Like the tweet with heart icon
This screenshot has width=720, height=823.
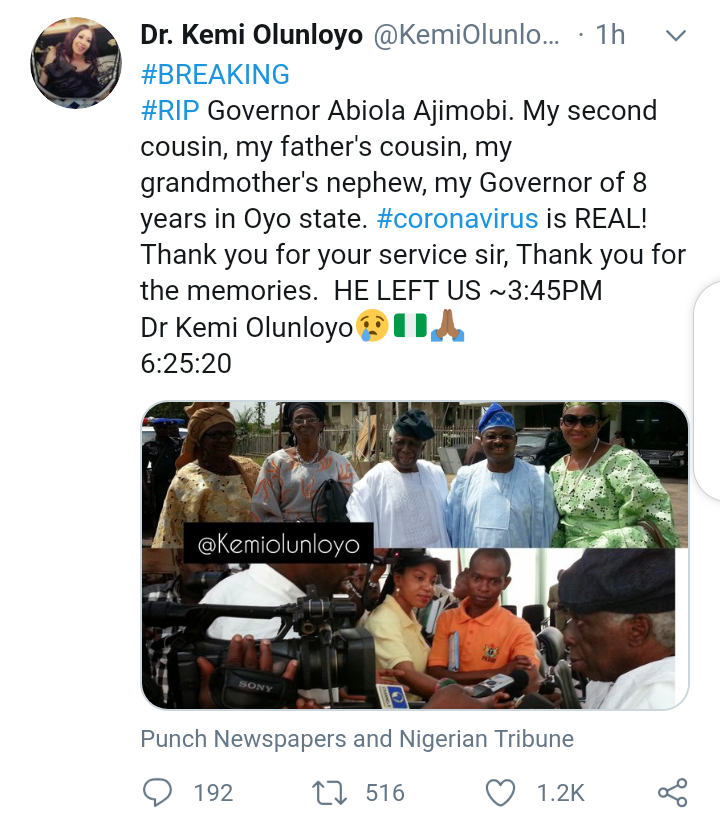pos(499,793)
